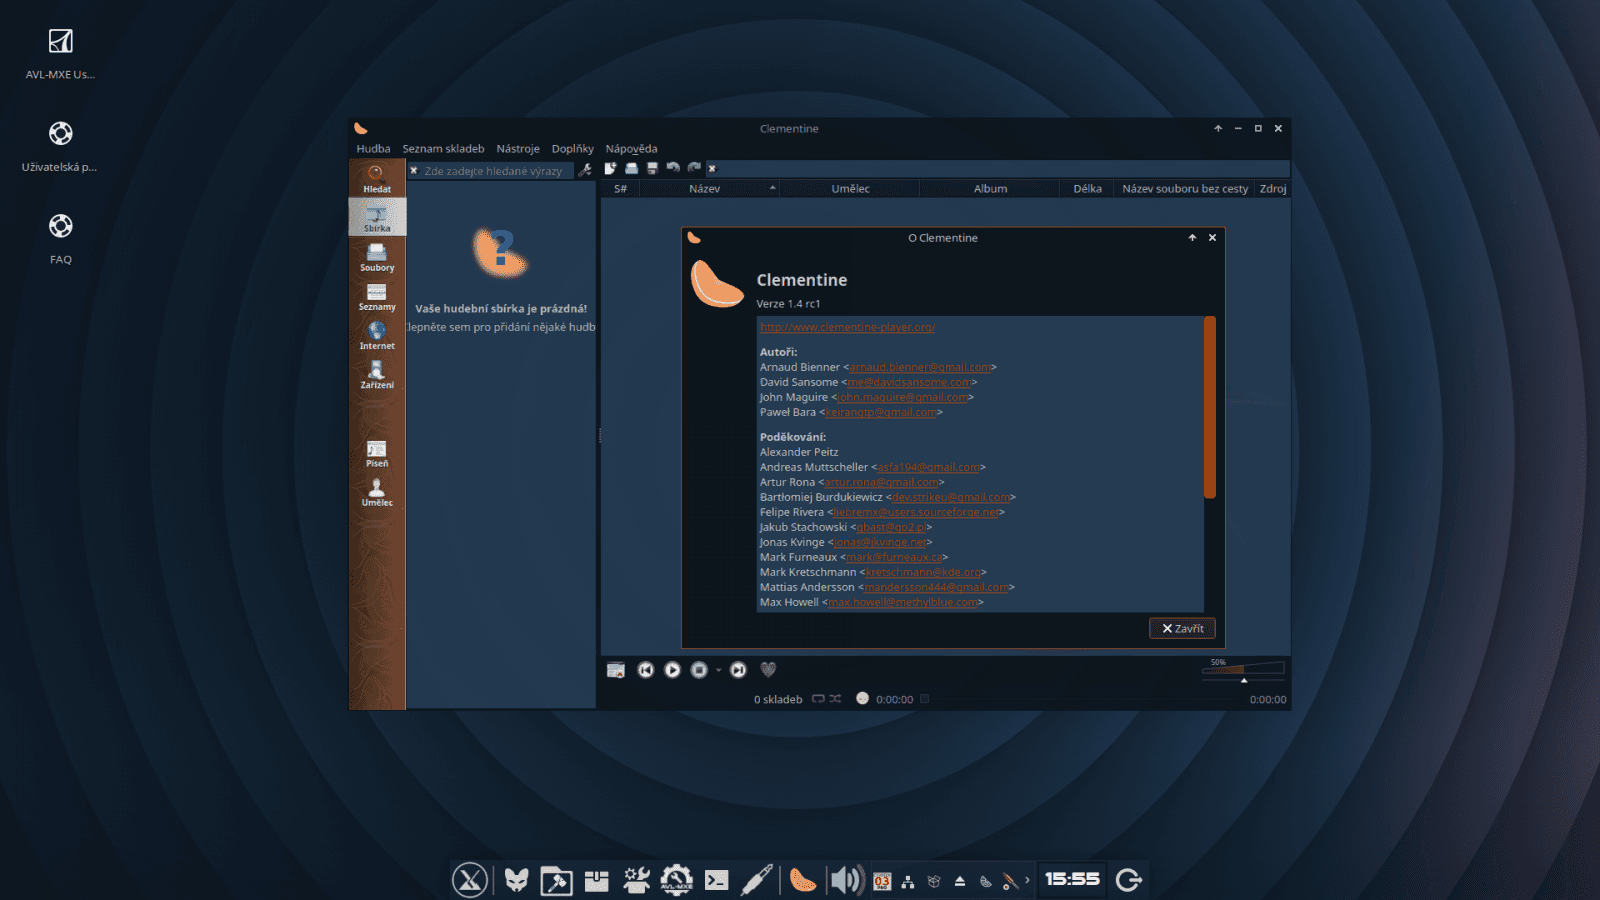The image size is (1600, 900).
Task: Open the Internet panel in the sidebar
Action: 377,337
